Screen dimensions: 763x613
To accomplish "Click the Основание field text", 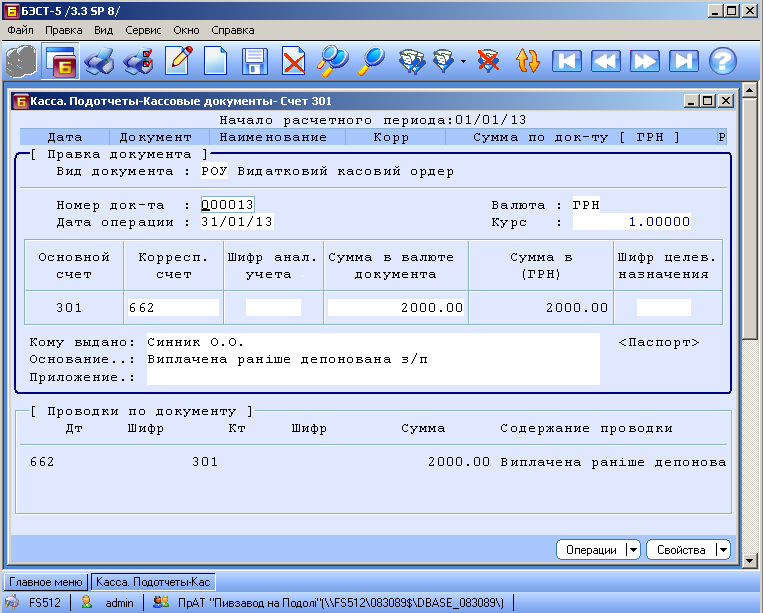I will pyautogui.click(x=373, y=360).
